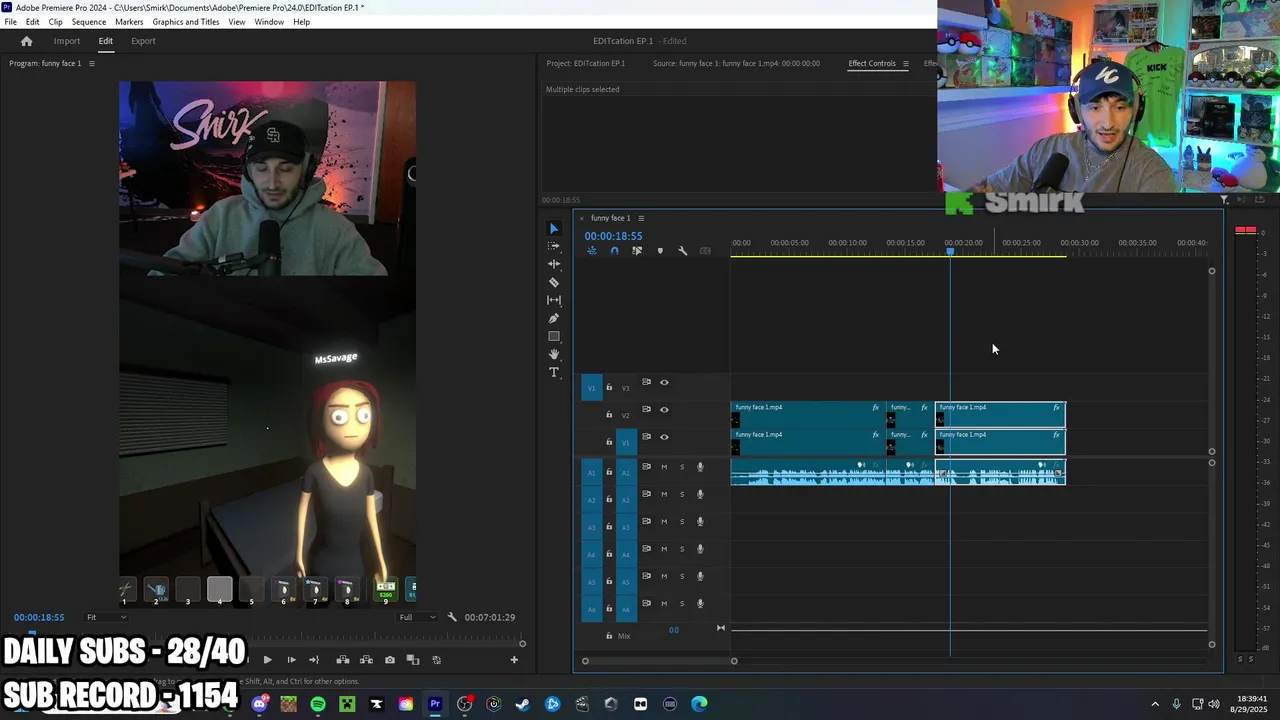Image resolution: width=1280 pixels, height=720 pixels.
Task: Click the Go to Out button
Action: click(x=314, y=660)
